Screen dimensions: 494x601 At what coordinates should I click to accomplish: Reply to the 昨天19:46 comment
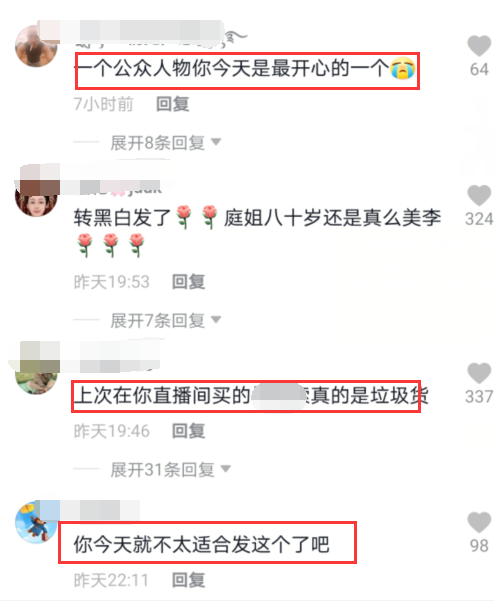click(188, 431)
